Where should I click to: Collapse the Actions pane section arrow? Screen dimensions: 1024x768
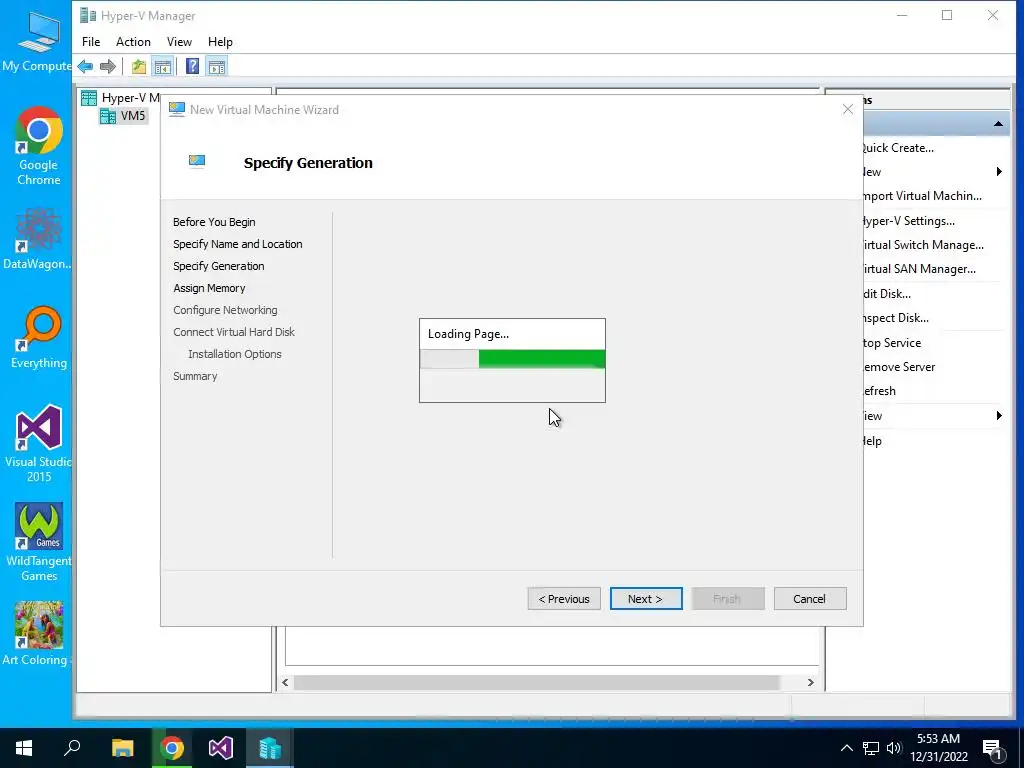(998, 124)
